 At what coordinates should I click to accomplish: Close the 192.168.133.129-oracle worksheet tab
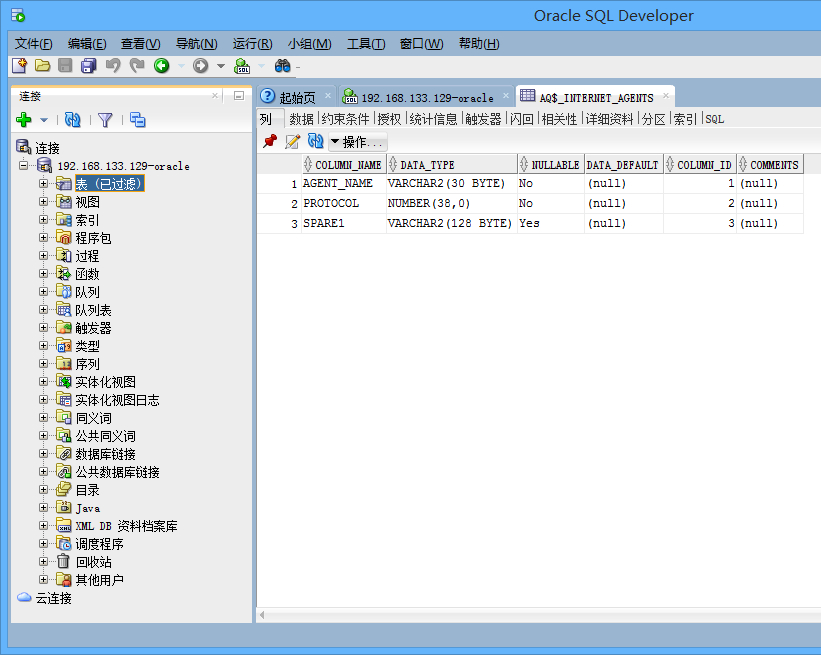coord(506,96)
